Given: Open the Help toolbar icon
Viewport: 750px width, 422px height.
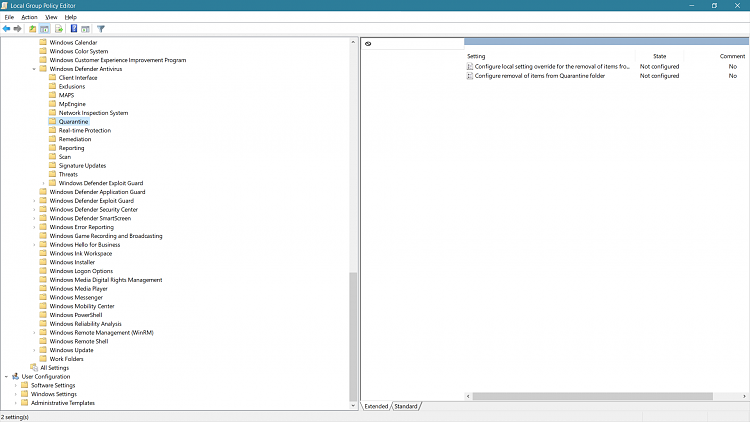Looking at the screenshot, I should pos(74,29).
